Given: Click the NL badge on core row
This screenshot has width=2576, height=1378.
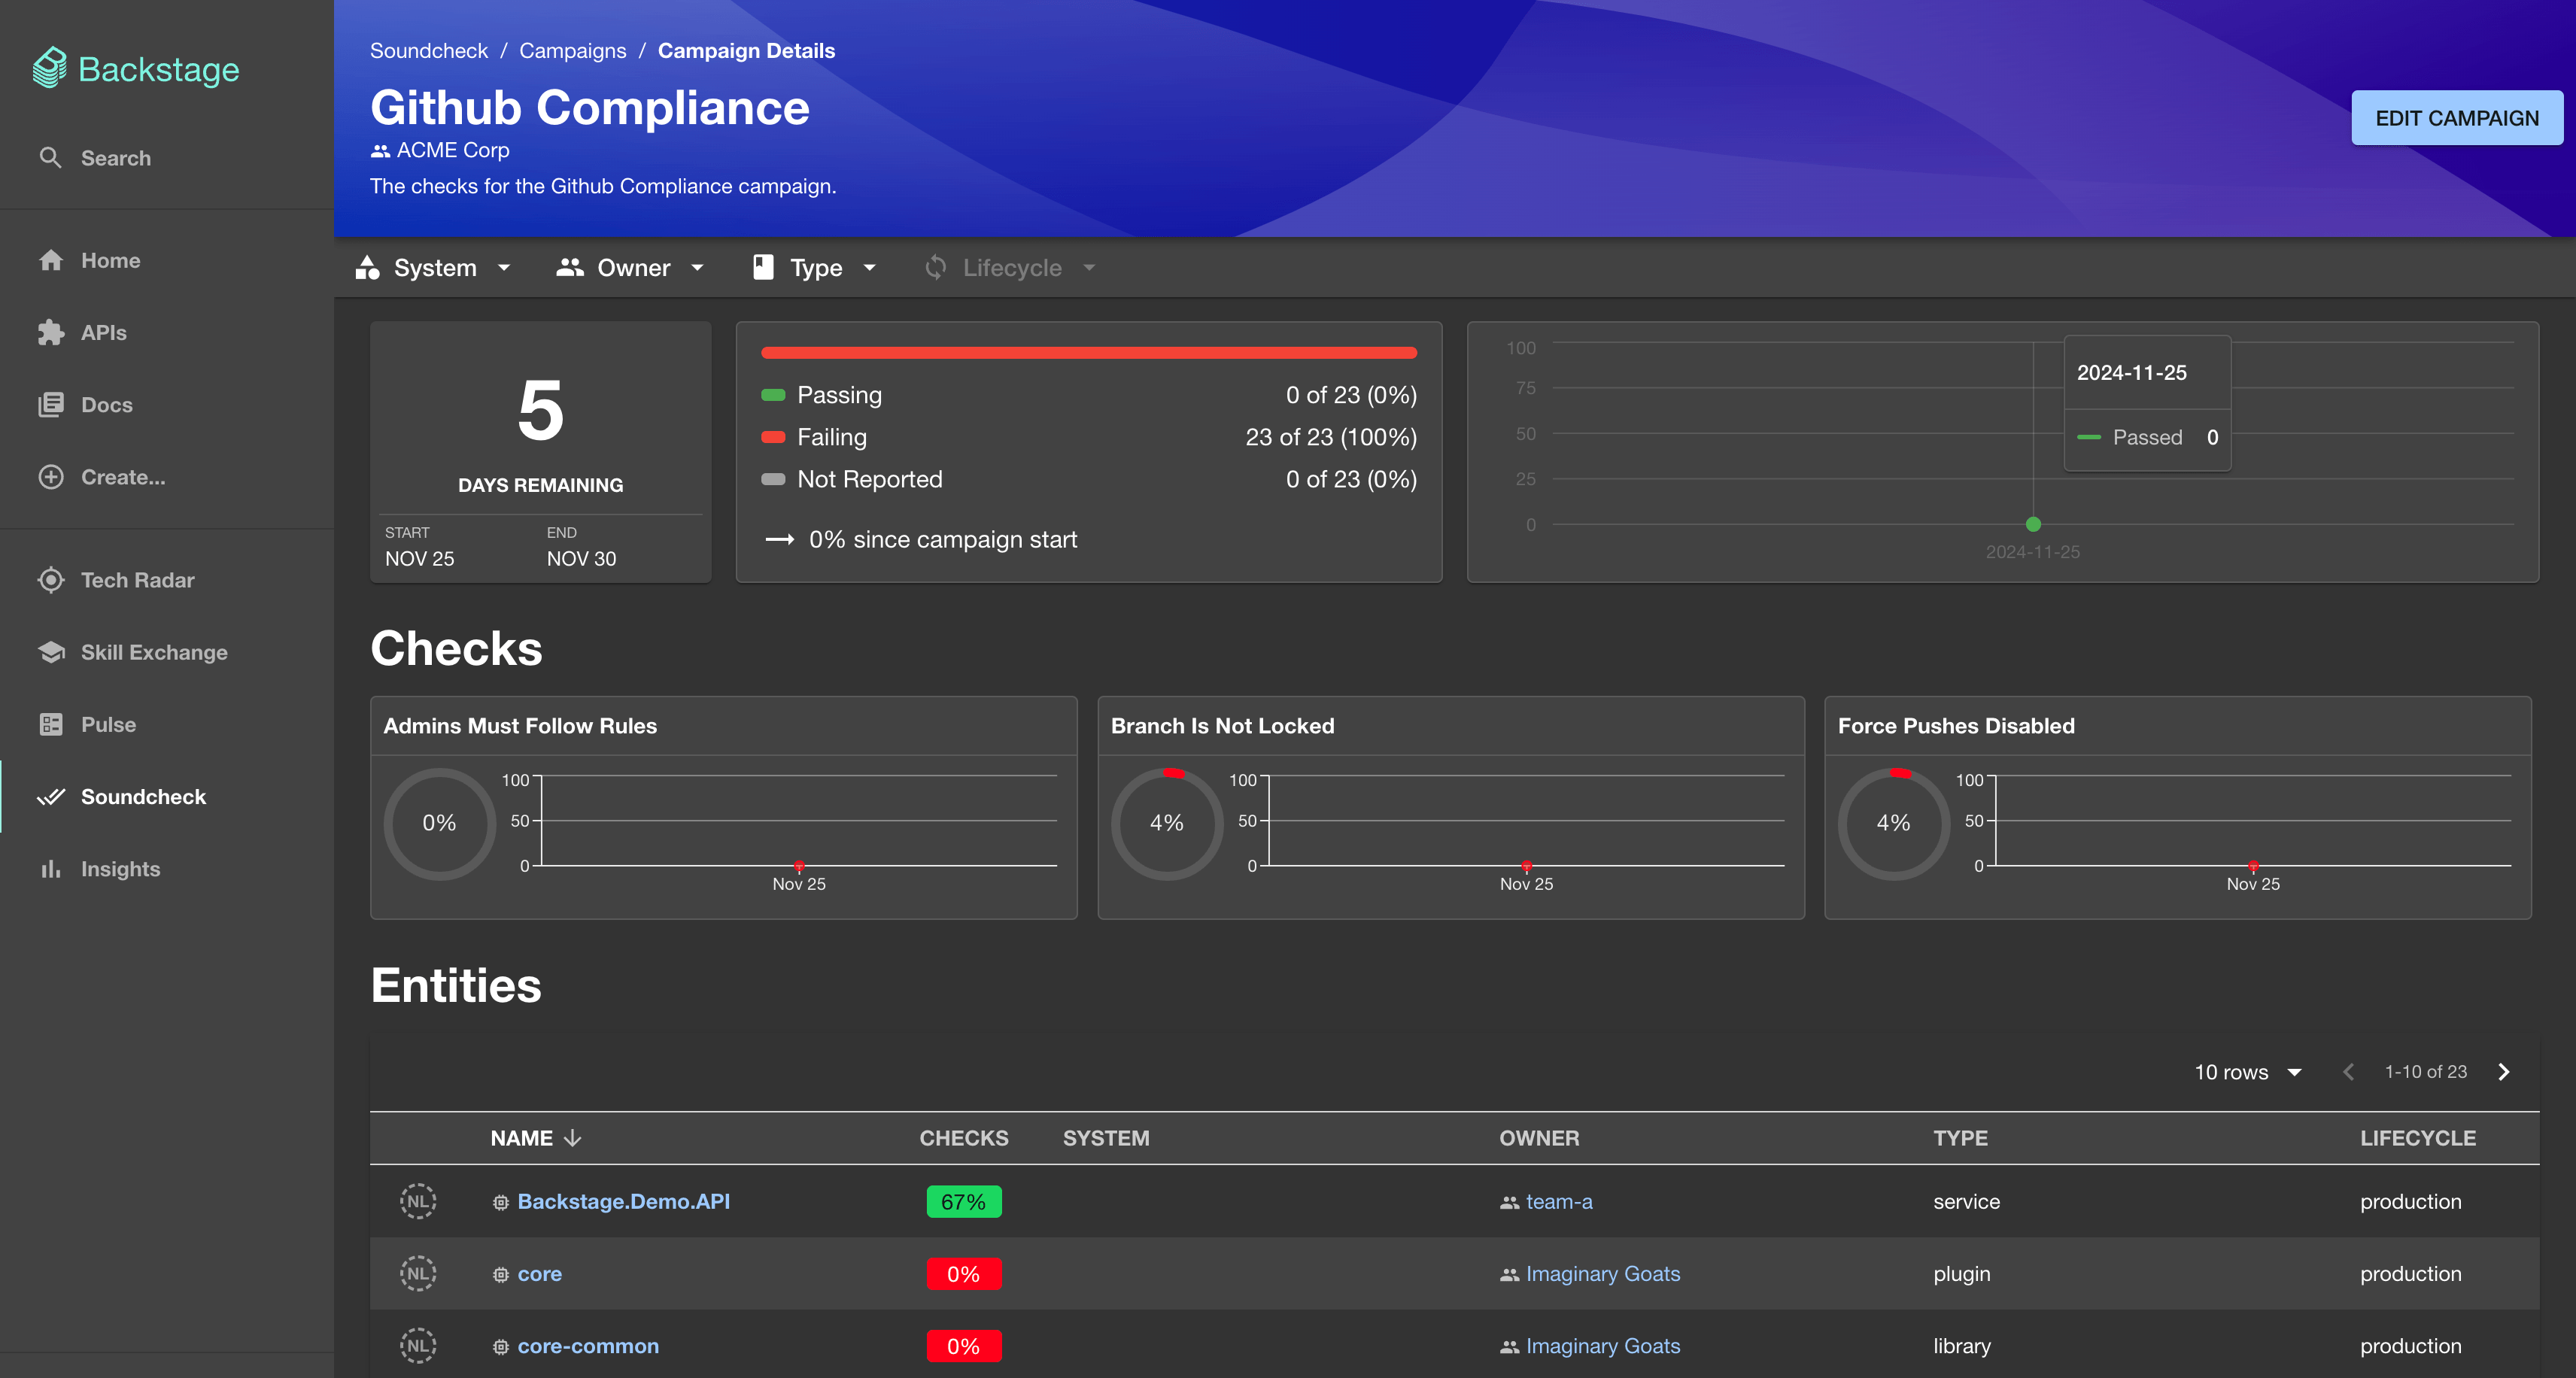Looking at the screenshot, I should (x=418, y=1273).
